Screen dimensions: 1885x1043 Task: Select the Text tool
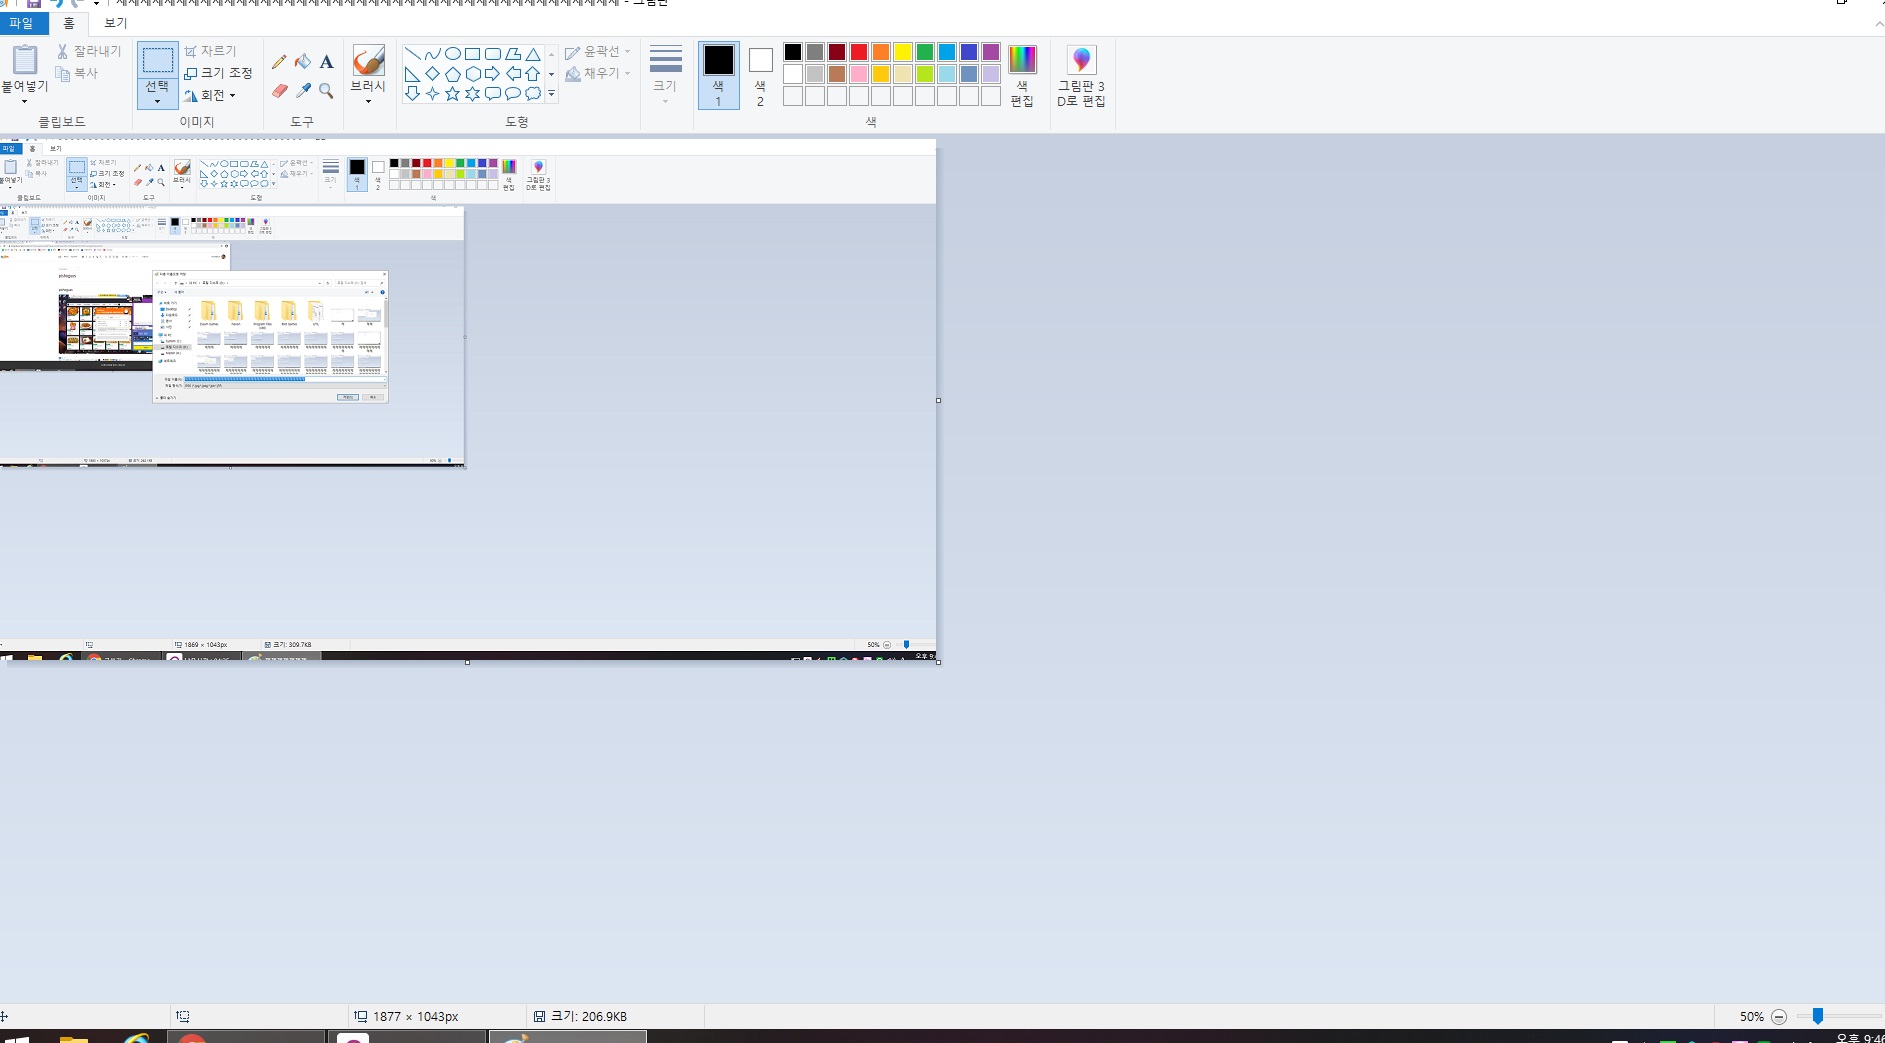[326, 62]
